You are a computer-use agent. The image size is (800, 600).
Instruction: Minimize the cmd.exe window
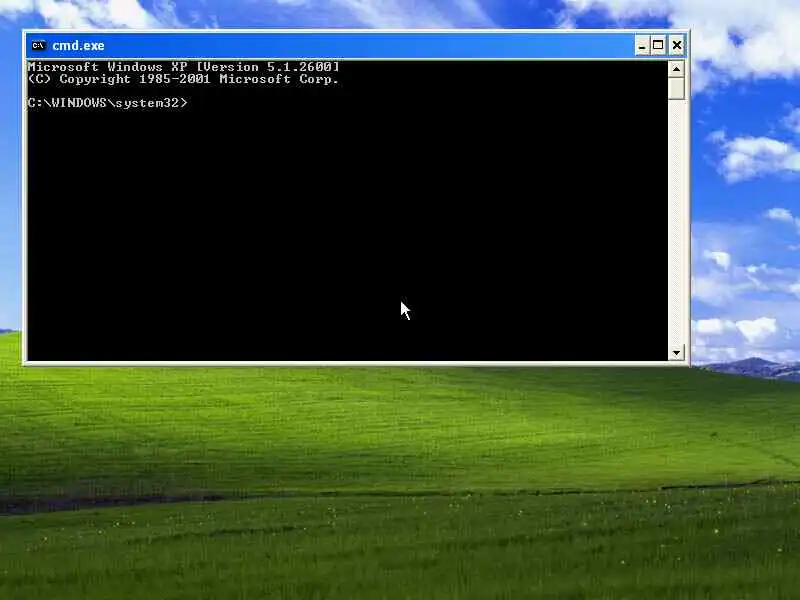point(642,45)
